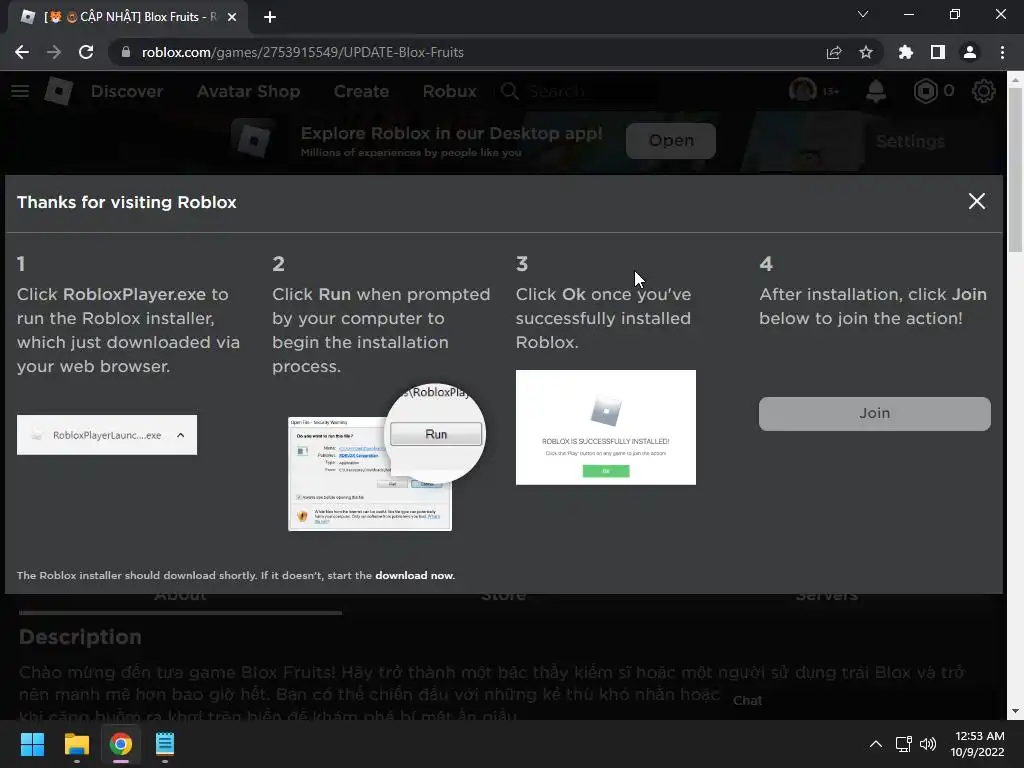Go back with the browser back arrow
The image size is (1024, 768).
point(22,52)
